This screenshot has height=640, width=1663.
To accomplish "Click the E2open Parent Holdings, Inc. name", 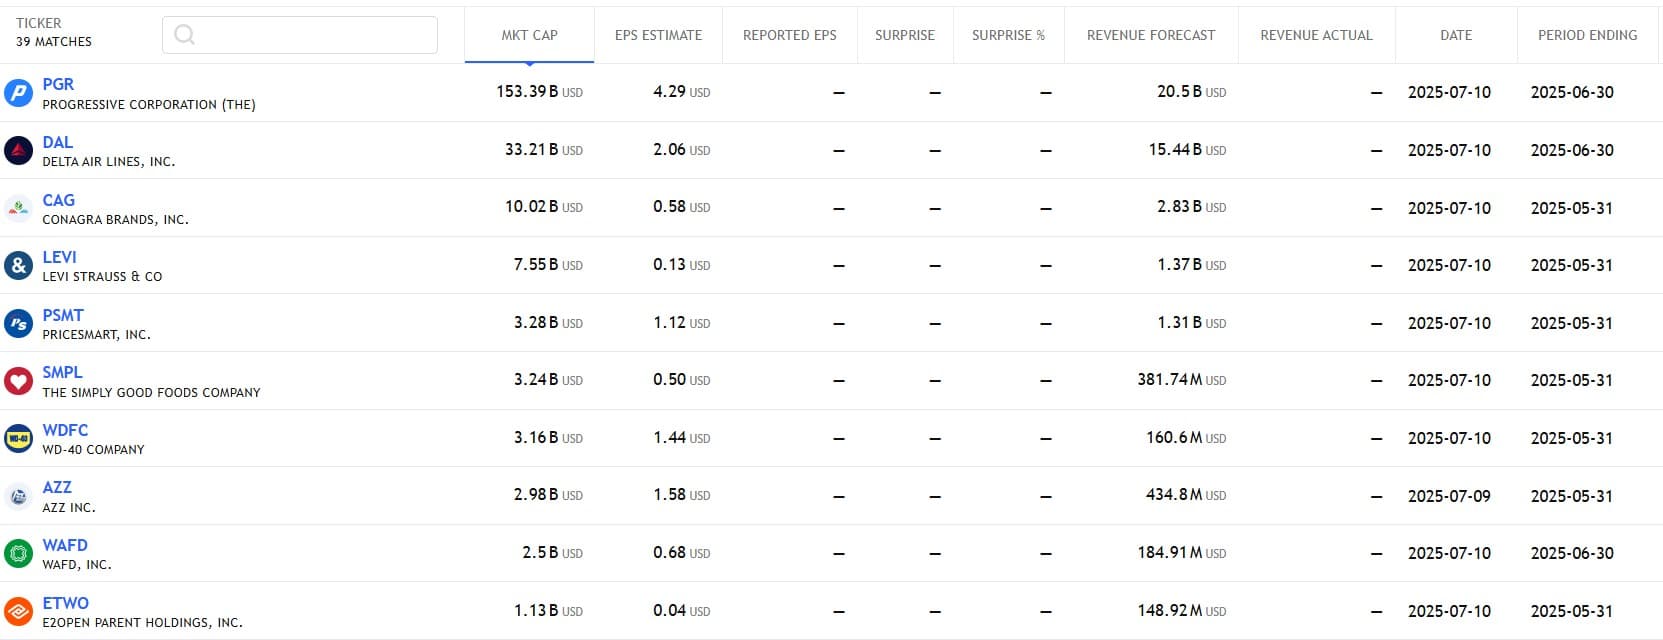I will coord(142,623).
